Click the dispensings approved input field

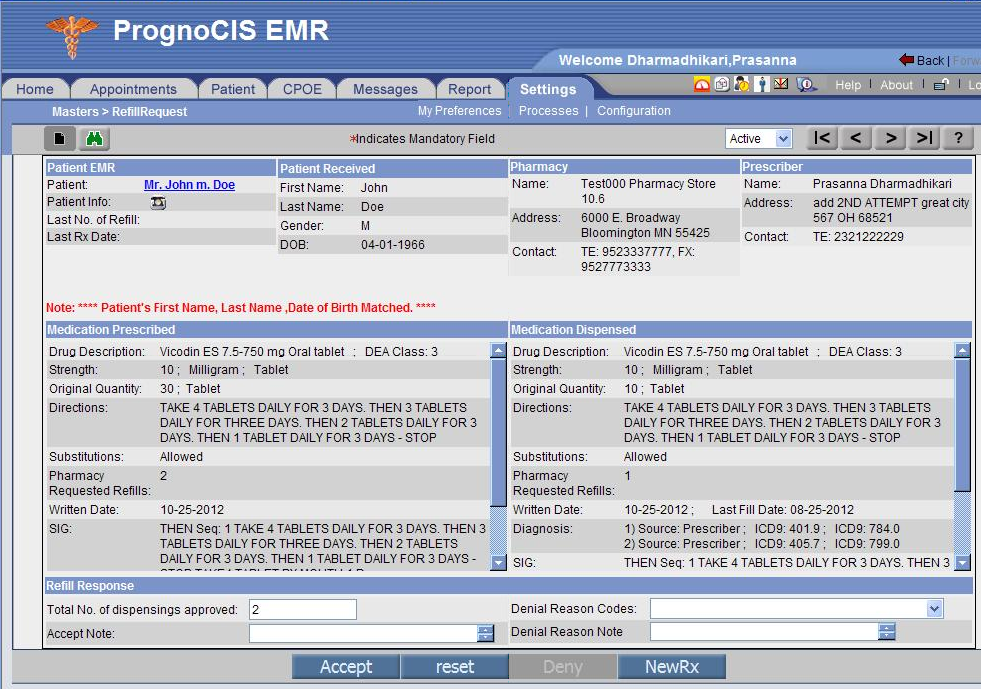[x=303, y=610]
